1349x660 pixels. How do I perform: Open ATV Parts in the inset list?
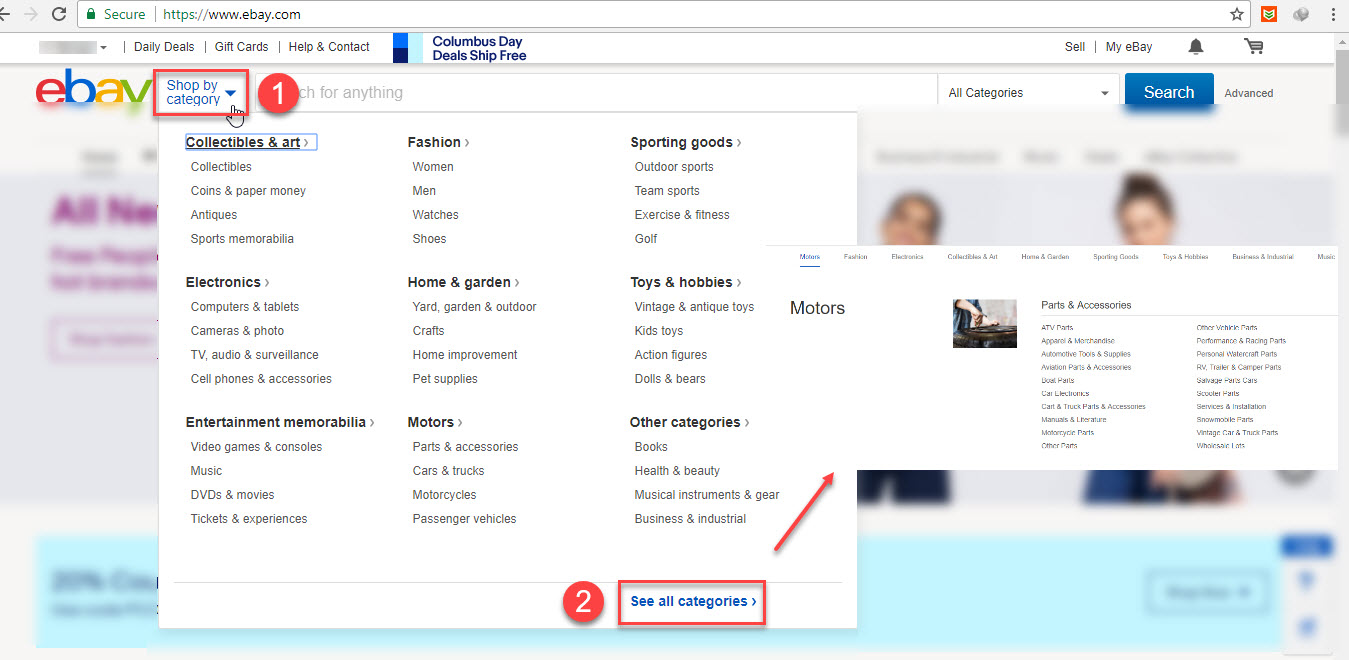1057,328
